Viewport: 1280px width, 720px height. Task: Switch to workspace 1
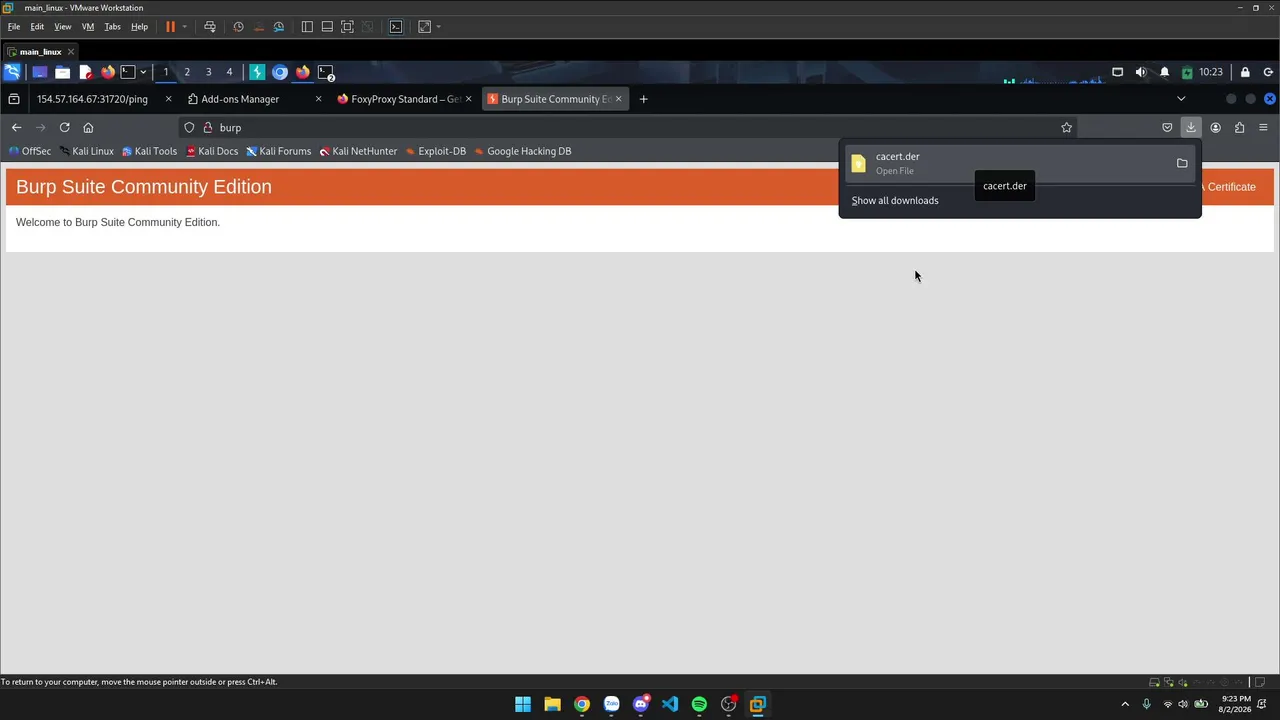[x=166, y=72]
